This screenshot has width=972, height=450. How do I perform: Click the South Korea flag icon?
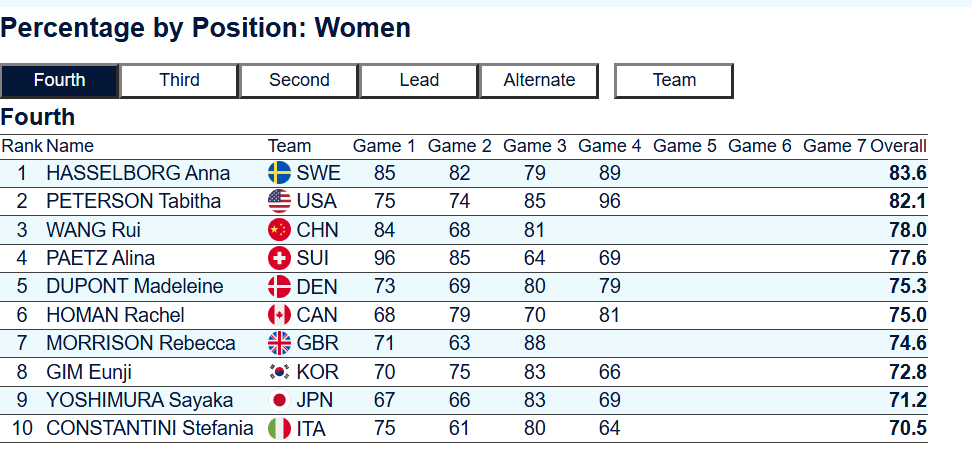pyautogui.click(x=279, y=372)
